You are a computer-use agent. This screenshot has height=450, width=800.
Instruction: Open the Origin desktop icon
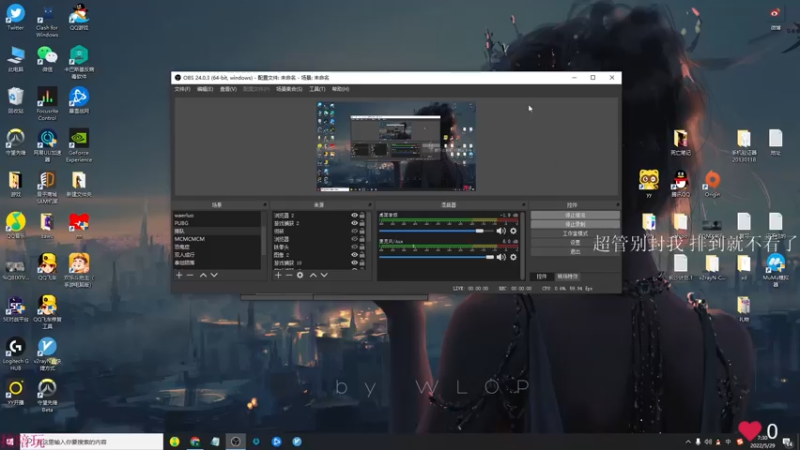point(712,184)
